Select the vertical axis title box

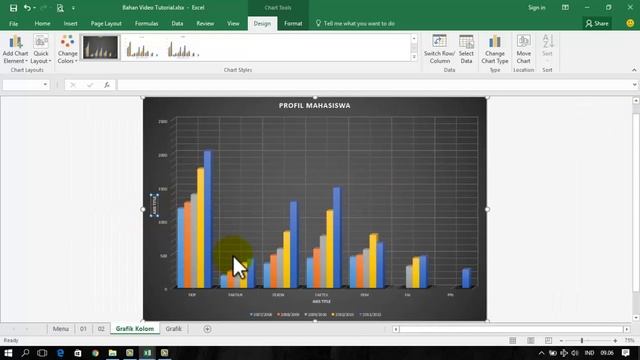(x=154, y=205)
